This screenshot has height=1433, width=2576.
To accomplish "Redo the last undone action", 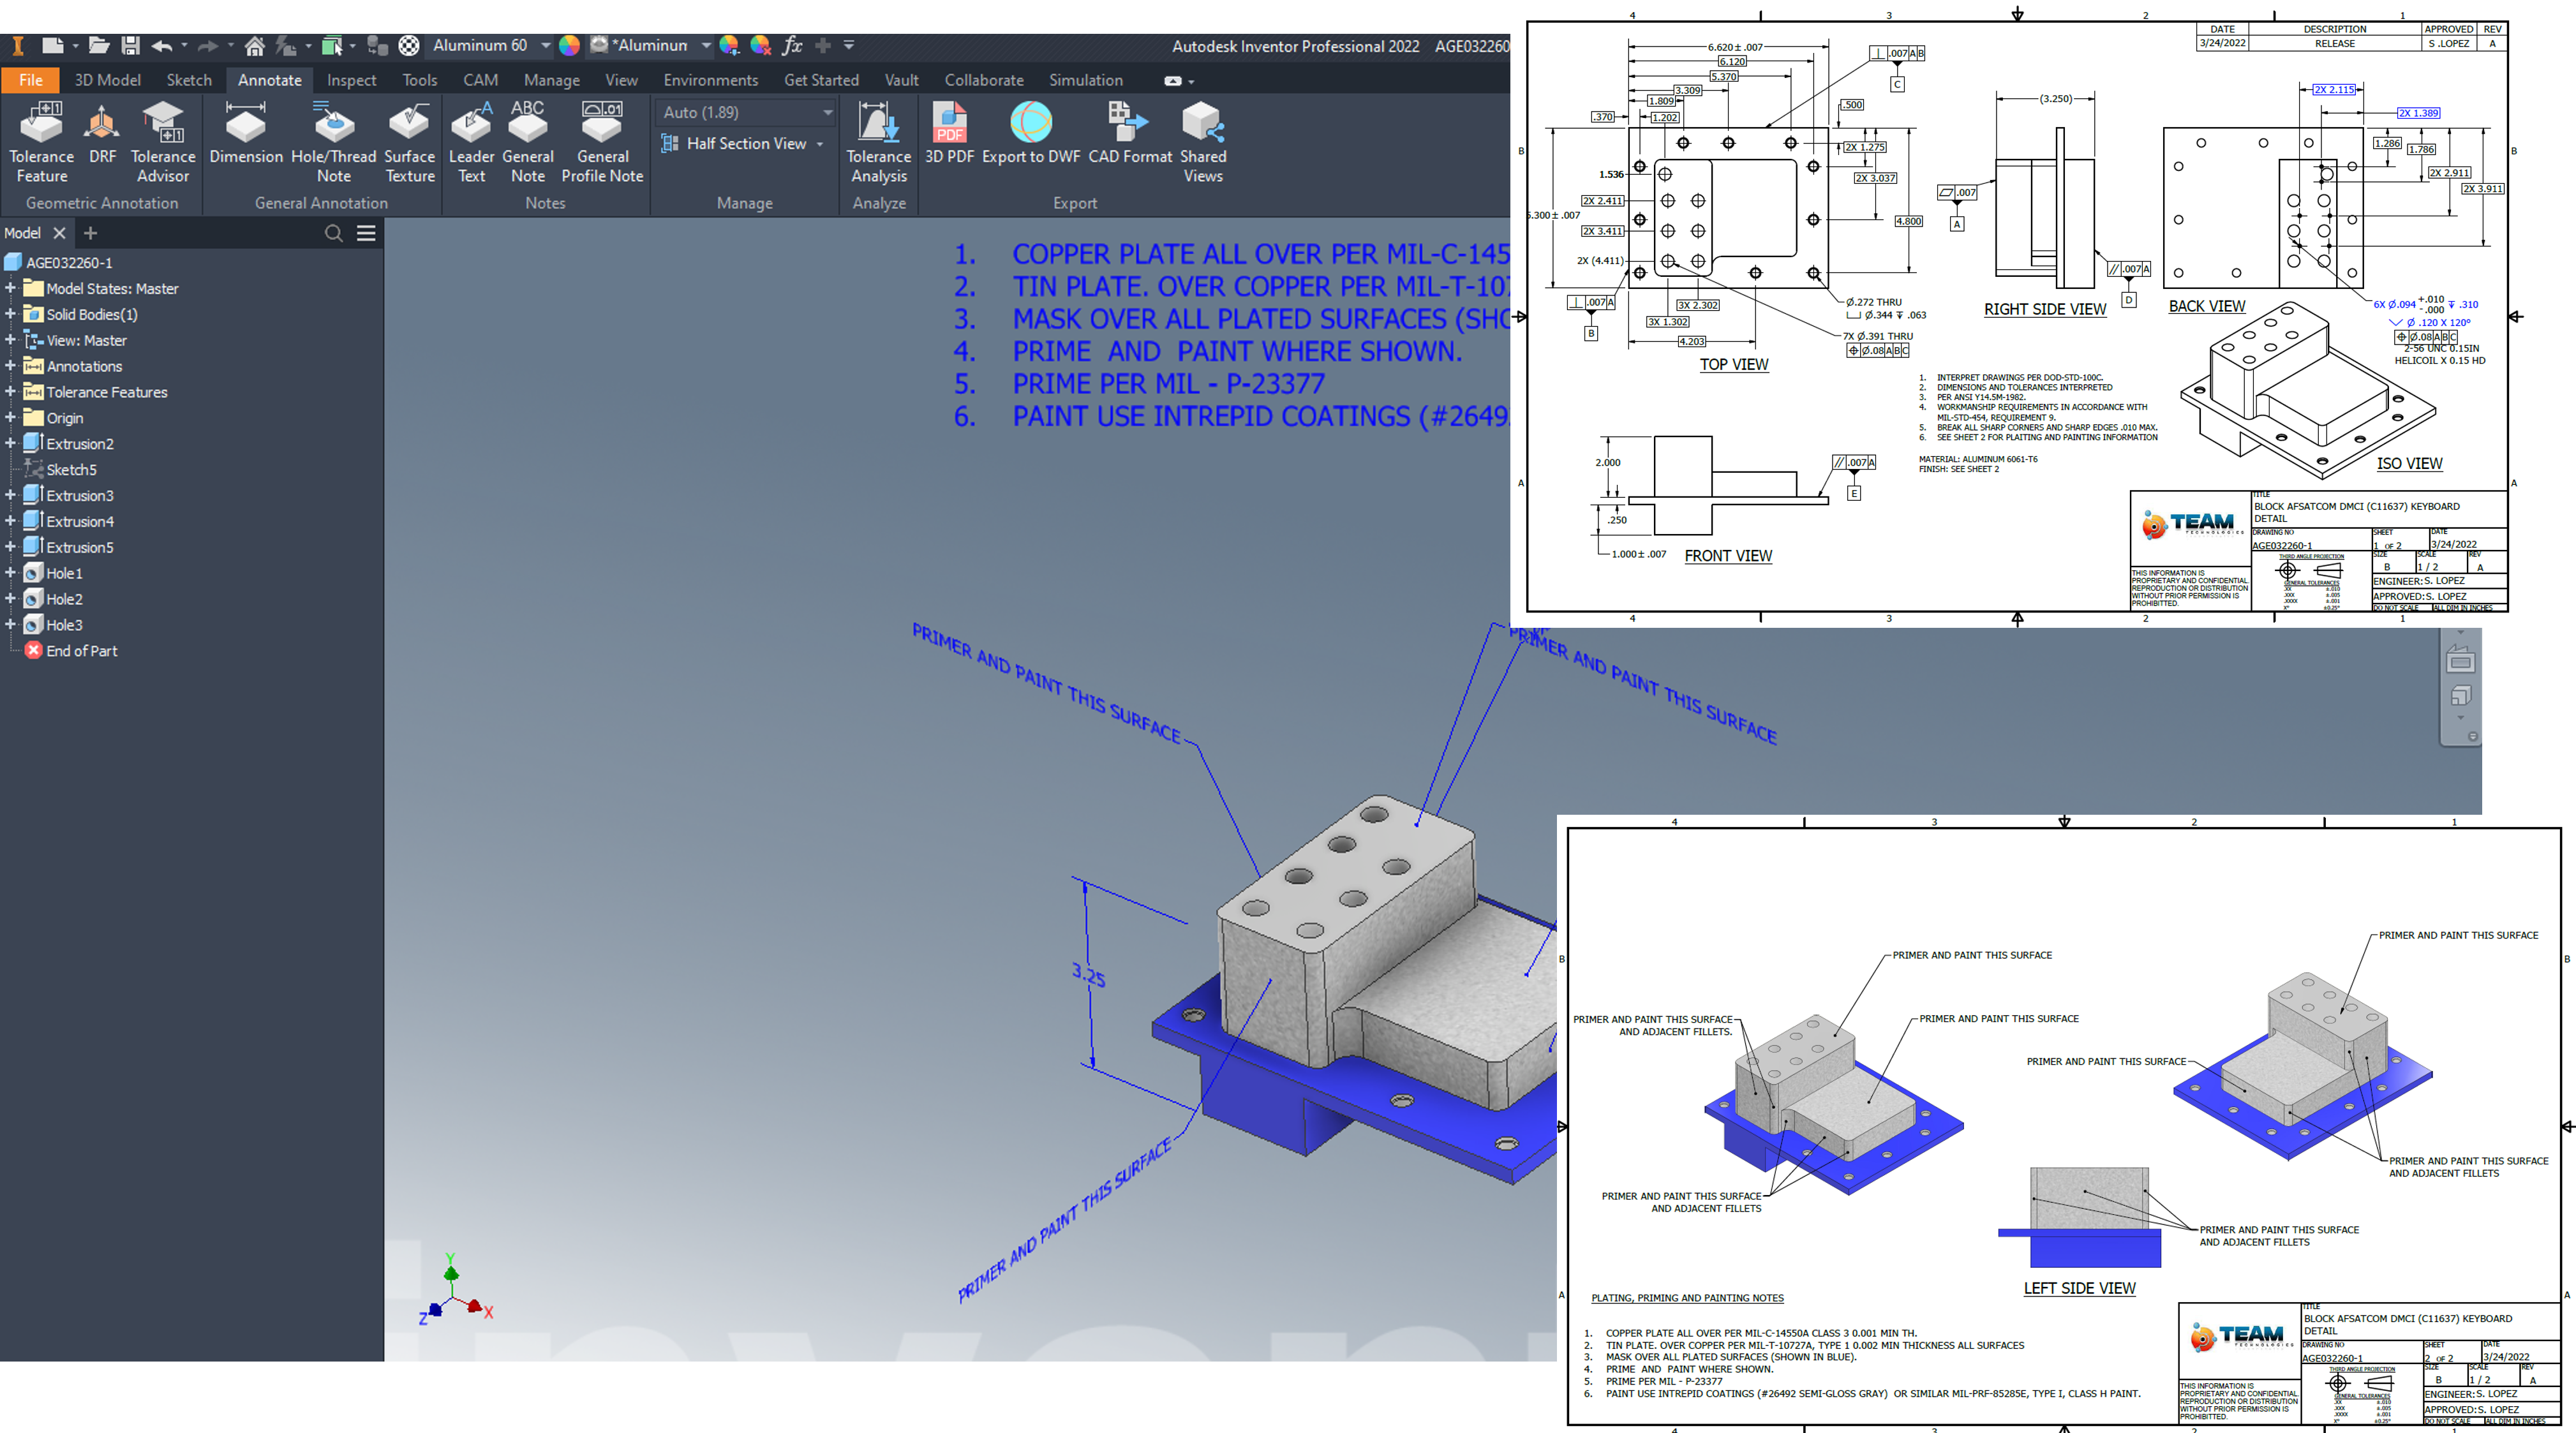I will click(207, 45).
